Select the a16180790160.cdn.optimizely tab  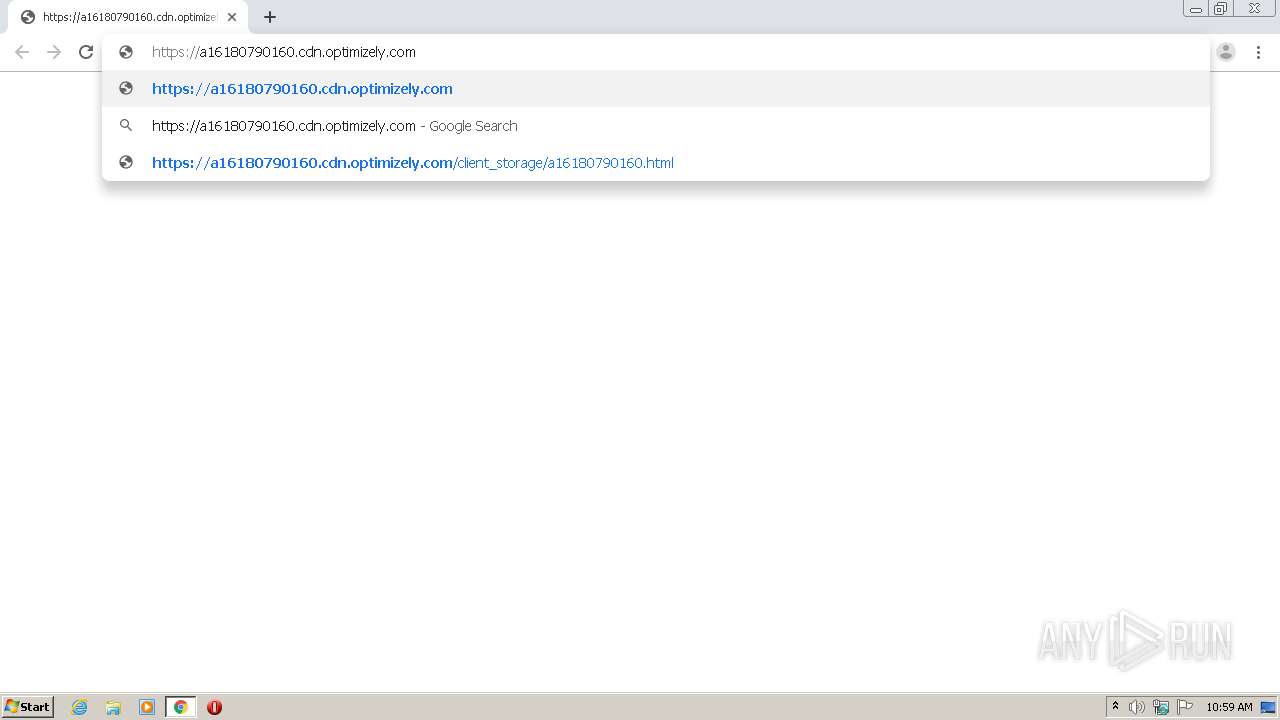128,17
